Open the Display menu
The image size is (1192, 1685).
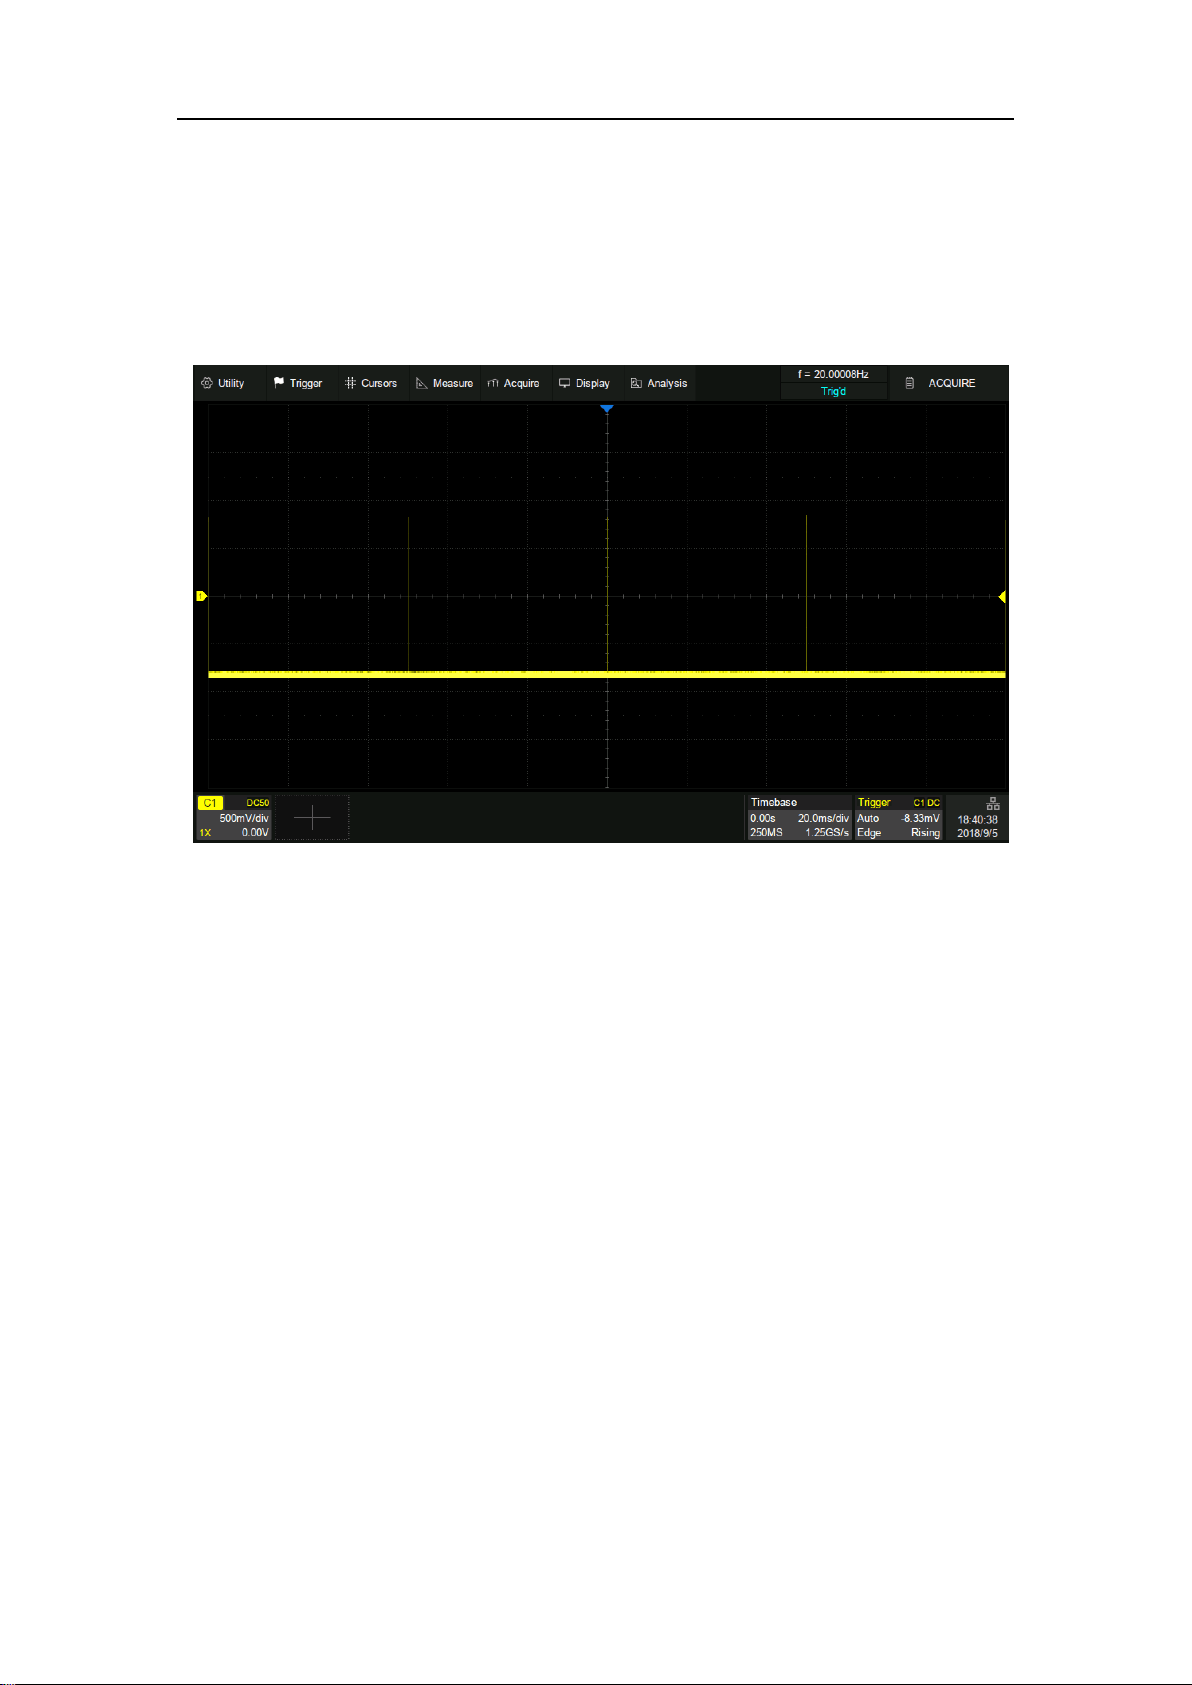coord(585,383)
